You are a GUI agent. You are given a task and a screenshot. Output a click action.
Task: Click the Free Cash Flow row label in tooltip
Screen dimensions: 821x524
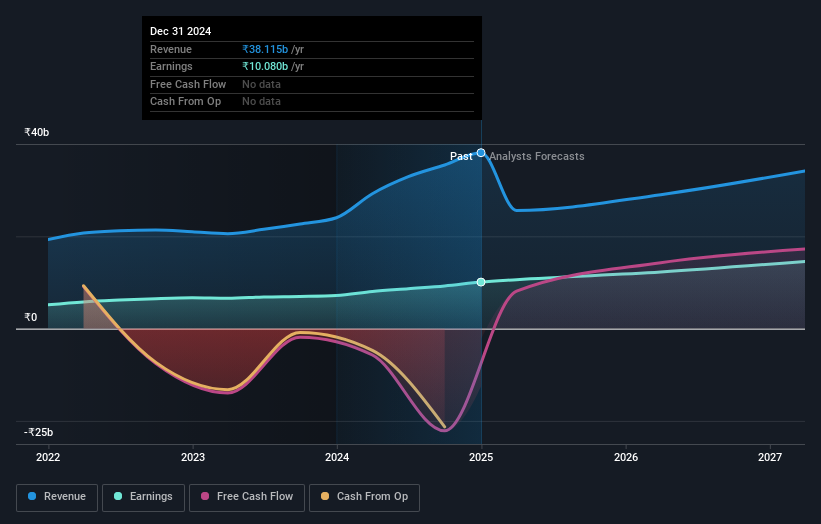[x=188, y=84]
